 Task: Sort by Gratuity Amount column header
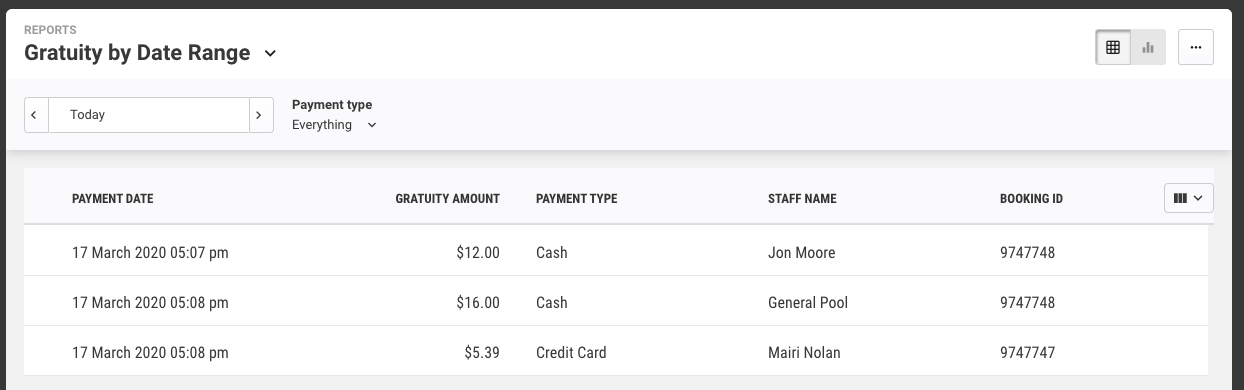(447, 199)
